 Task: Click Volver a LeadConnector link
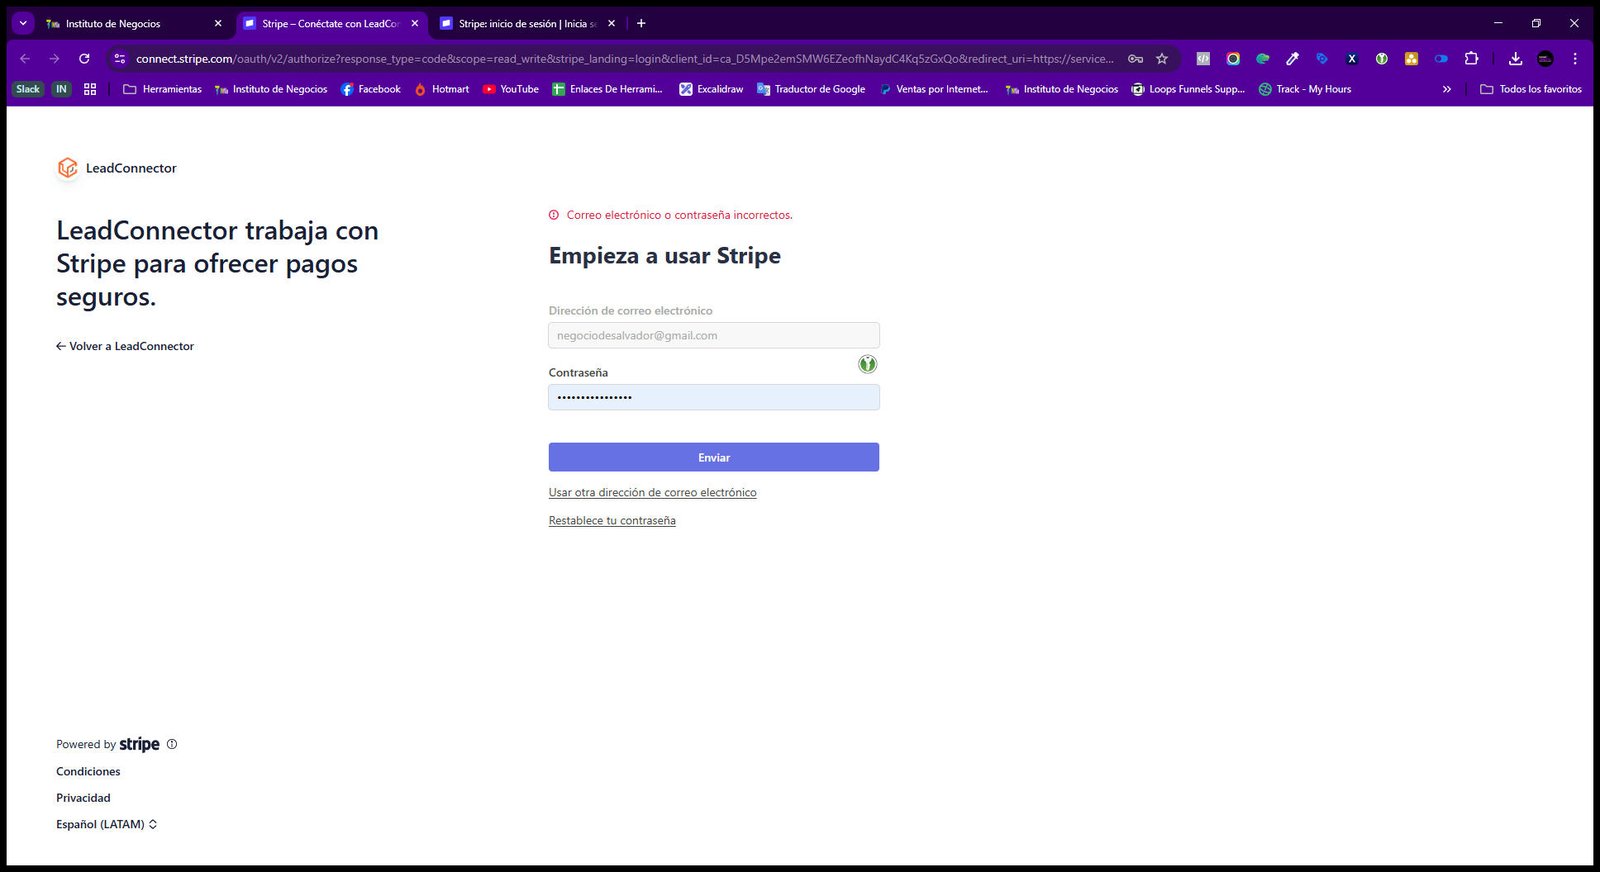[125, 346]
